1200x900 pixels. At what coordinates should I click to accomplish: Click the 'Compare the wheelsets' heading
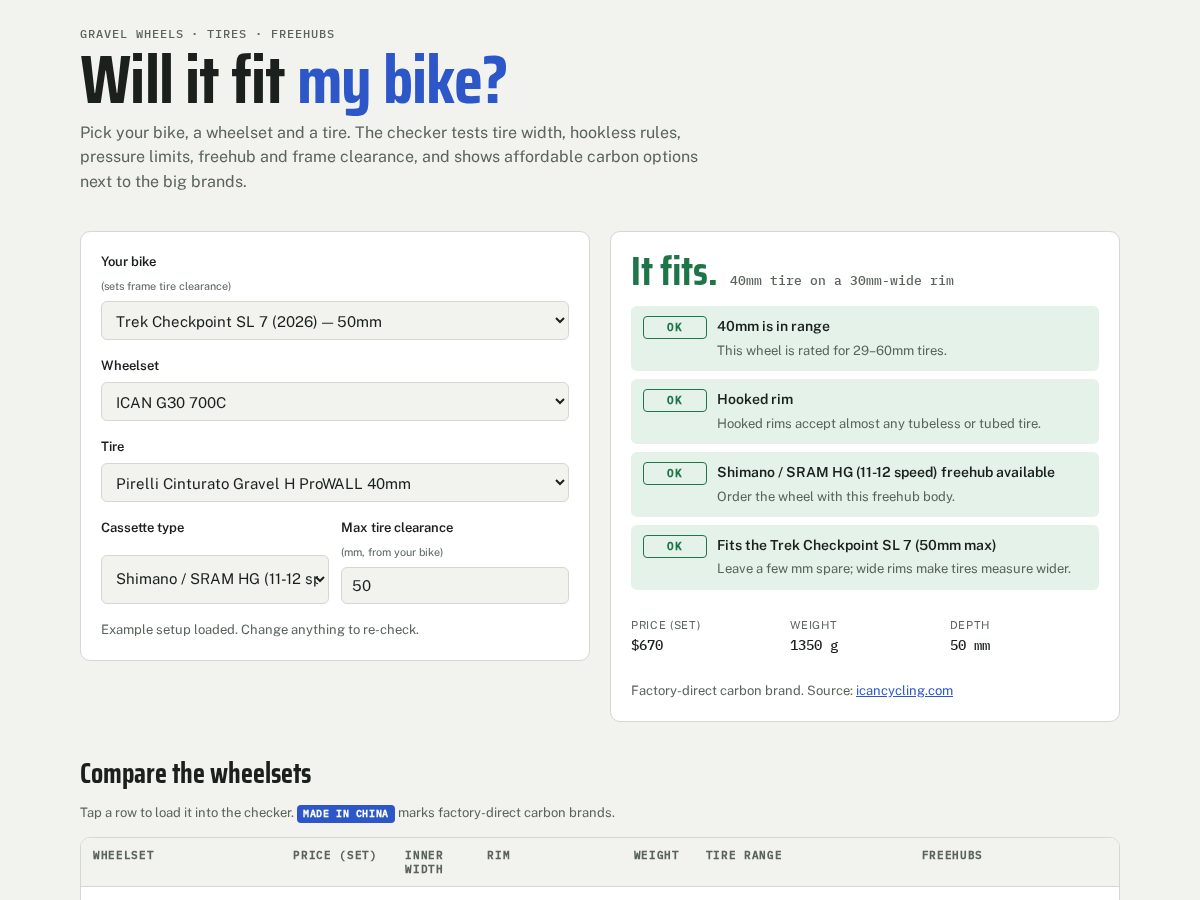click(x=196, y=773)
